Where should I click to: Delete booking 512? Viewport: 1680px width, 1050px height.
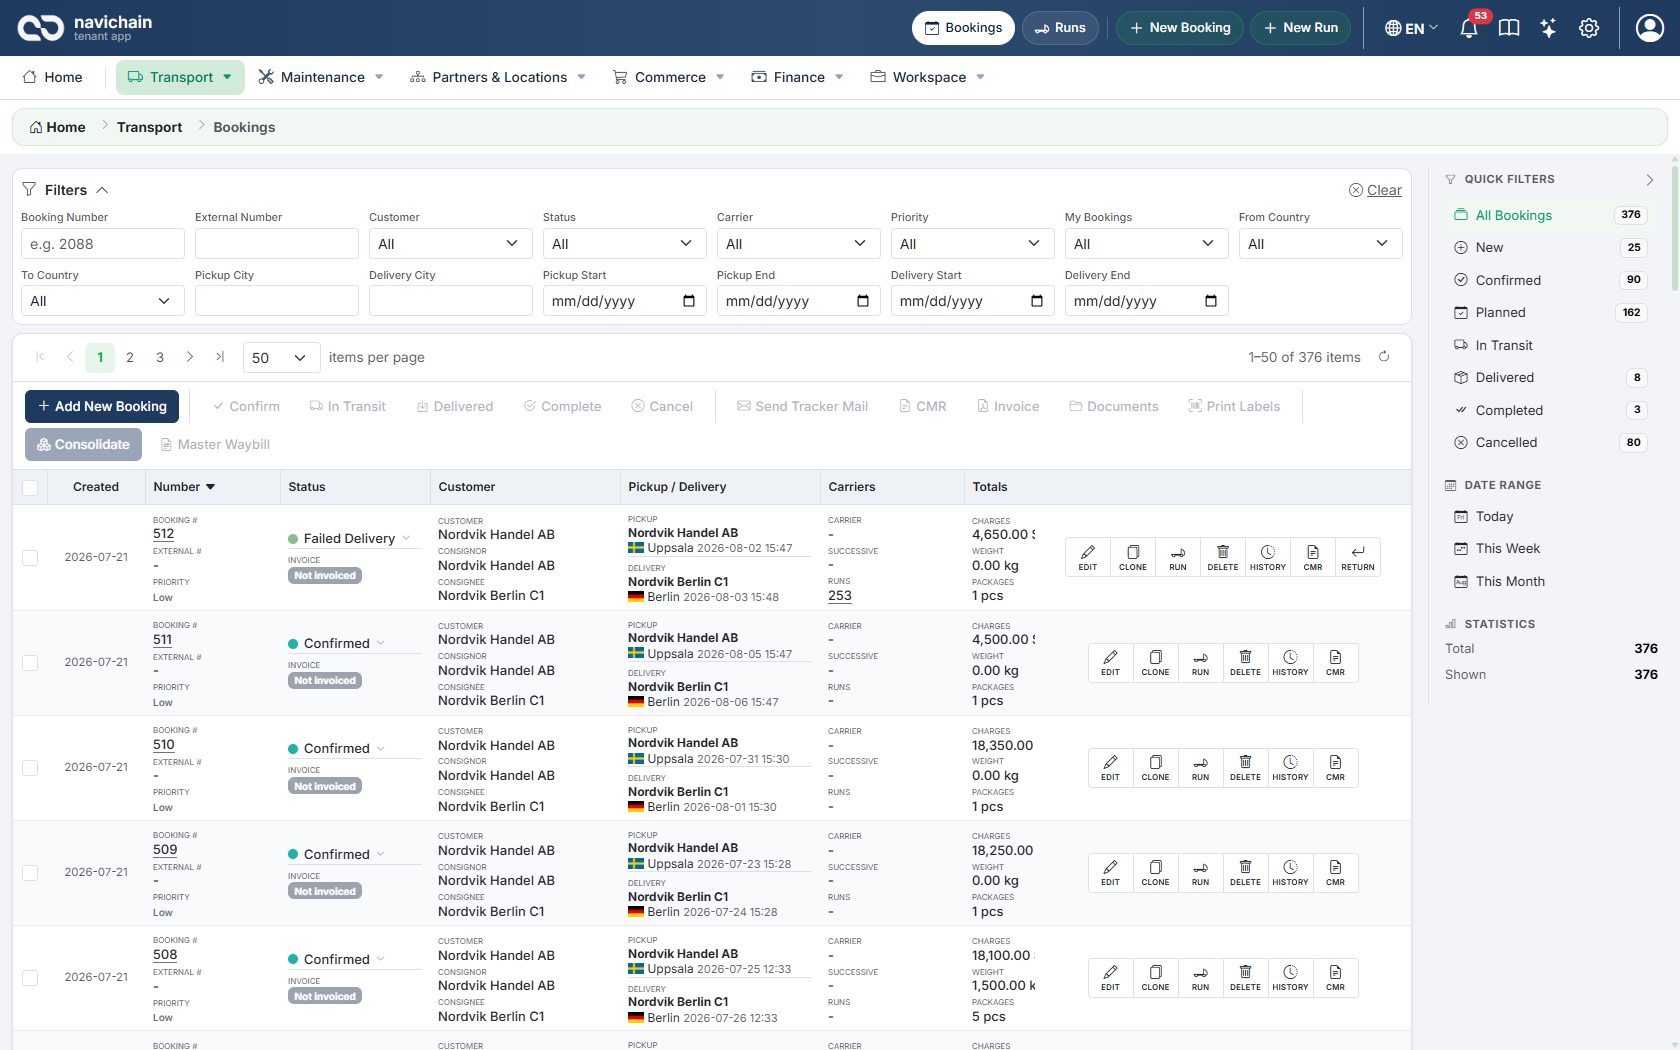pos(1223,557)
